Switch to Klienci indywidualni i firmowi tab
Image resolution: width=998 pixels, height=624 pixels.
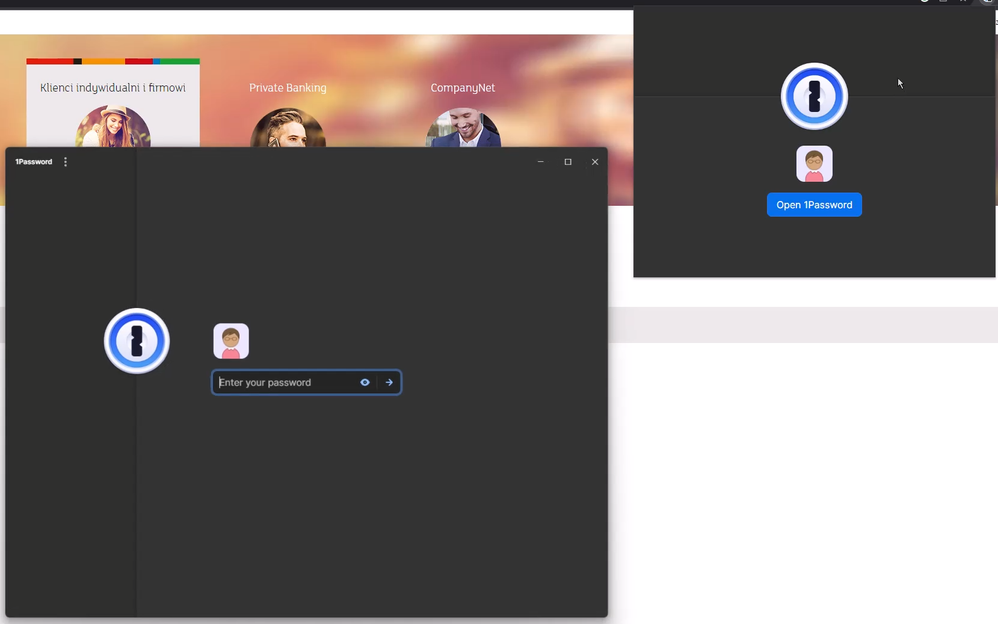click(113, 88)
